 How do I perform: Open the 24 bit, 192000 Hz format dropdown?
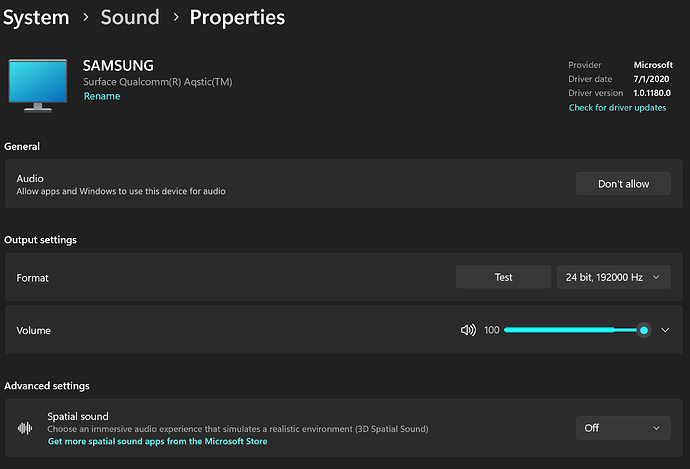[x=613, y=278]
